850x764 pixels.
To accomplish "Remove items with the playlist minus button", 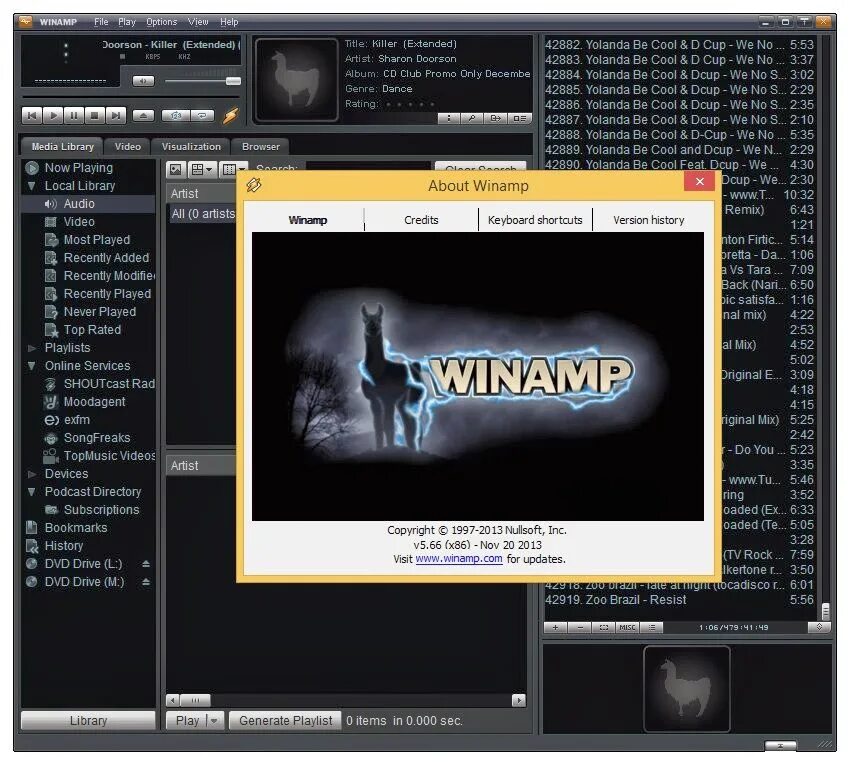I will (579, 627).
